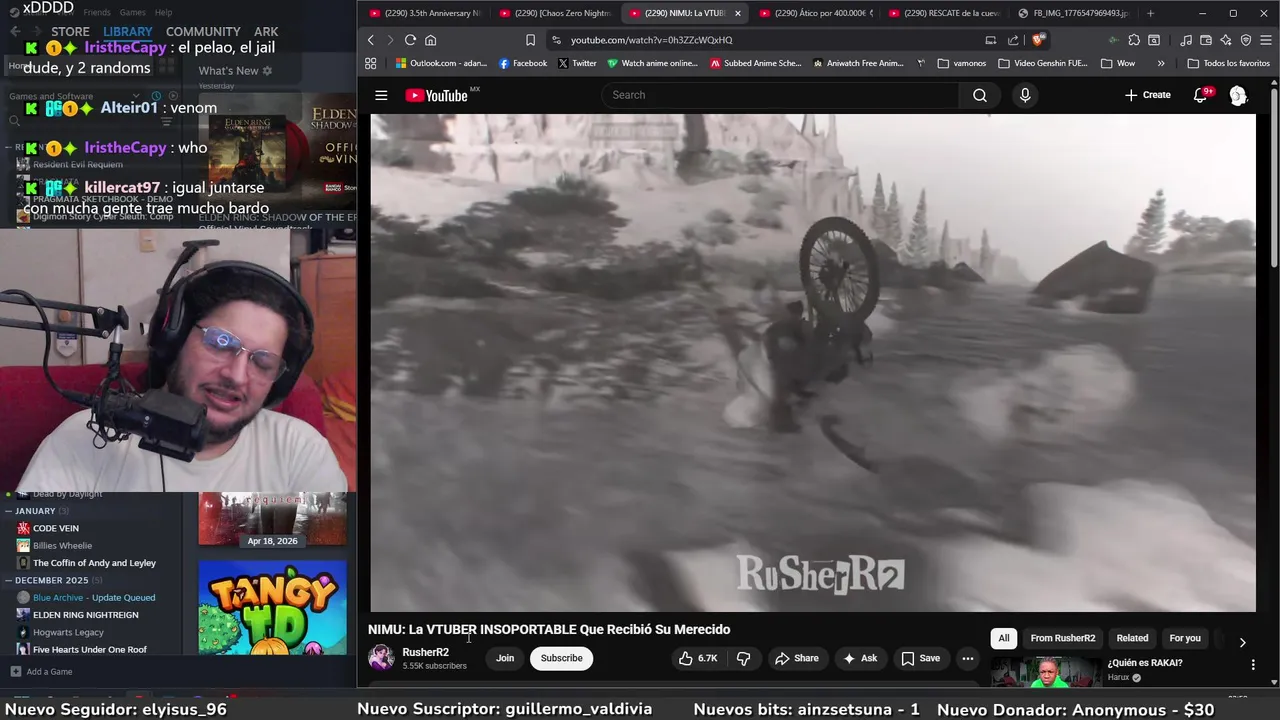Select the From RusherR2 filter chip

pos(1062,638)
